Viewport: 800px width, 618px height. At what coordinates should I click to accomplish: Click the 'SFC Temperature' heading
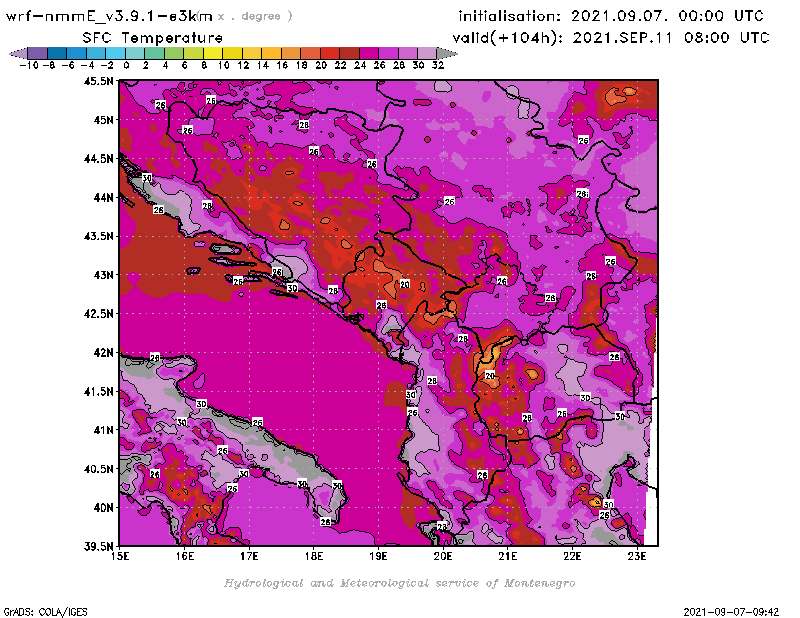153,38
